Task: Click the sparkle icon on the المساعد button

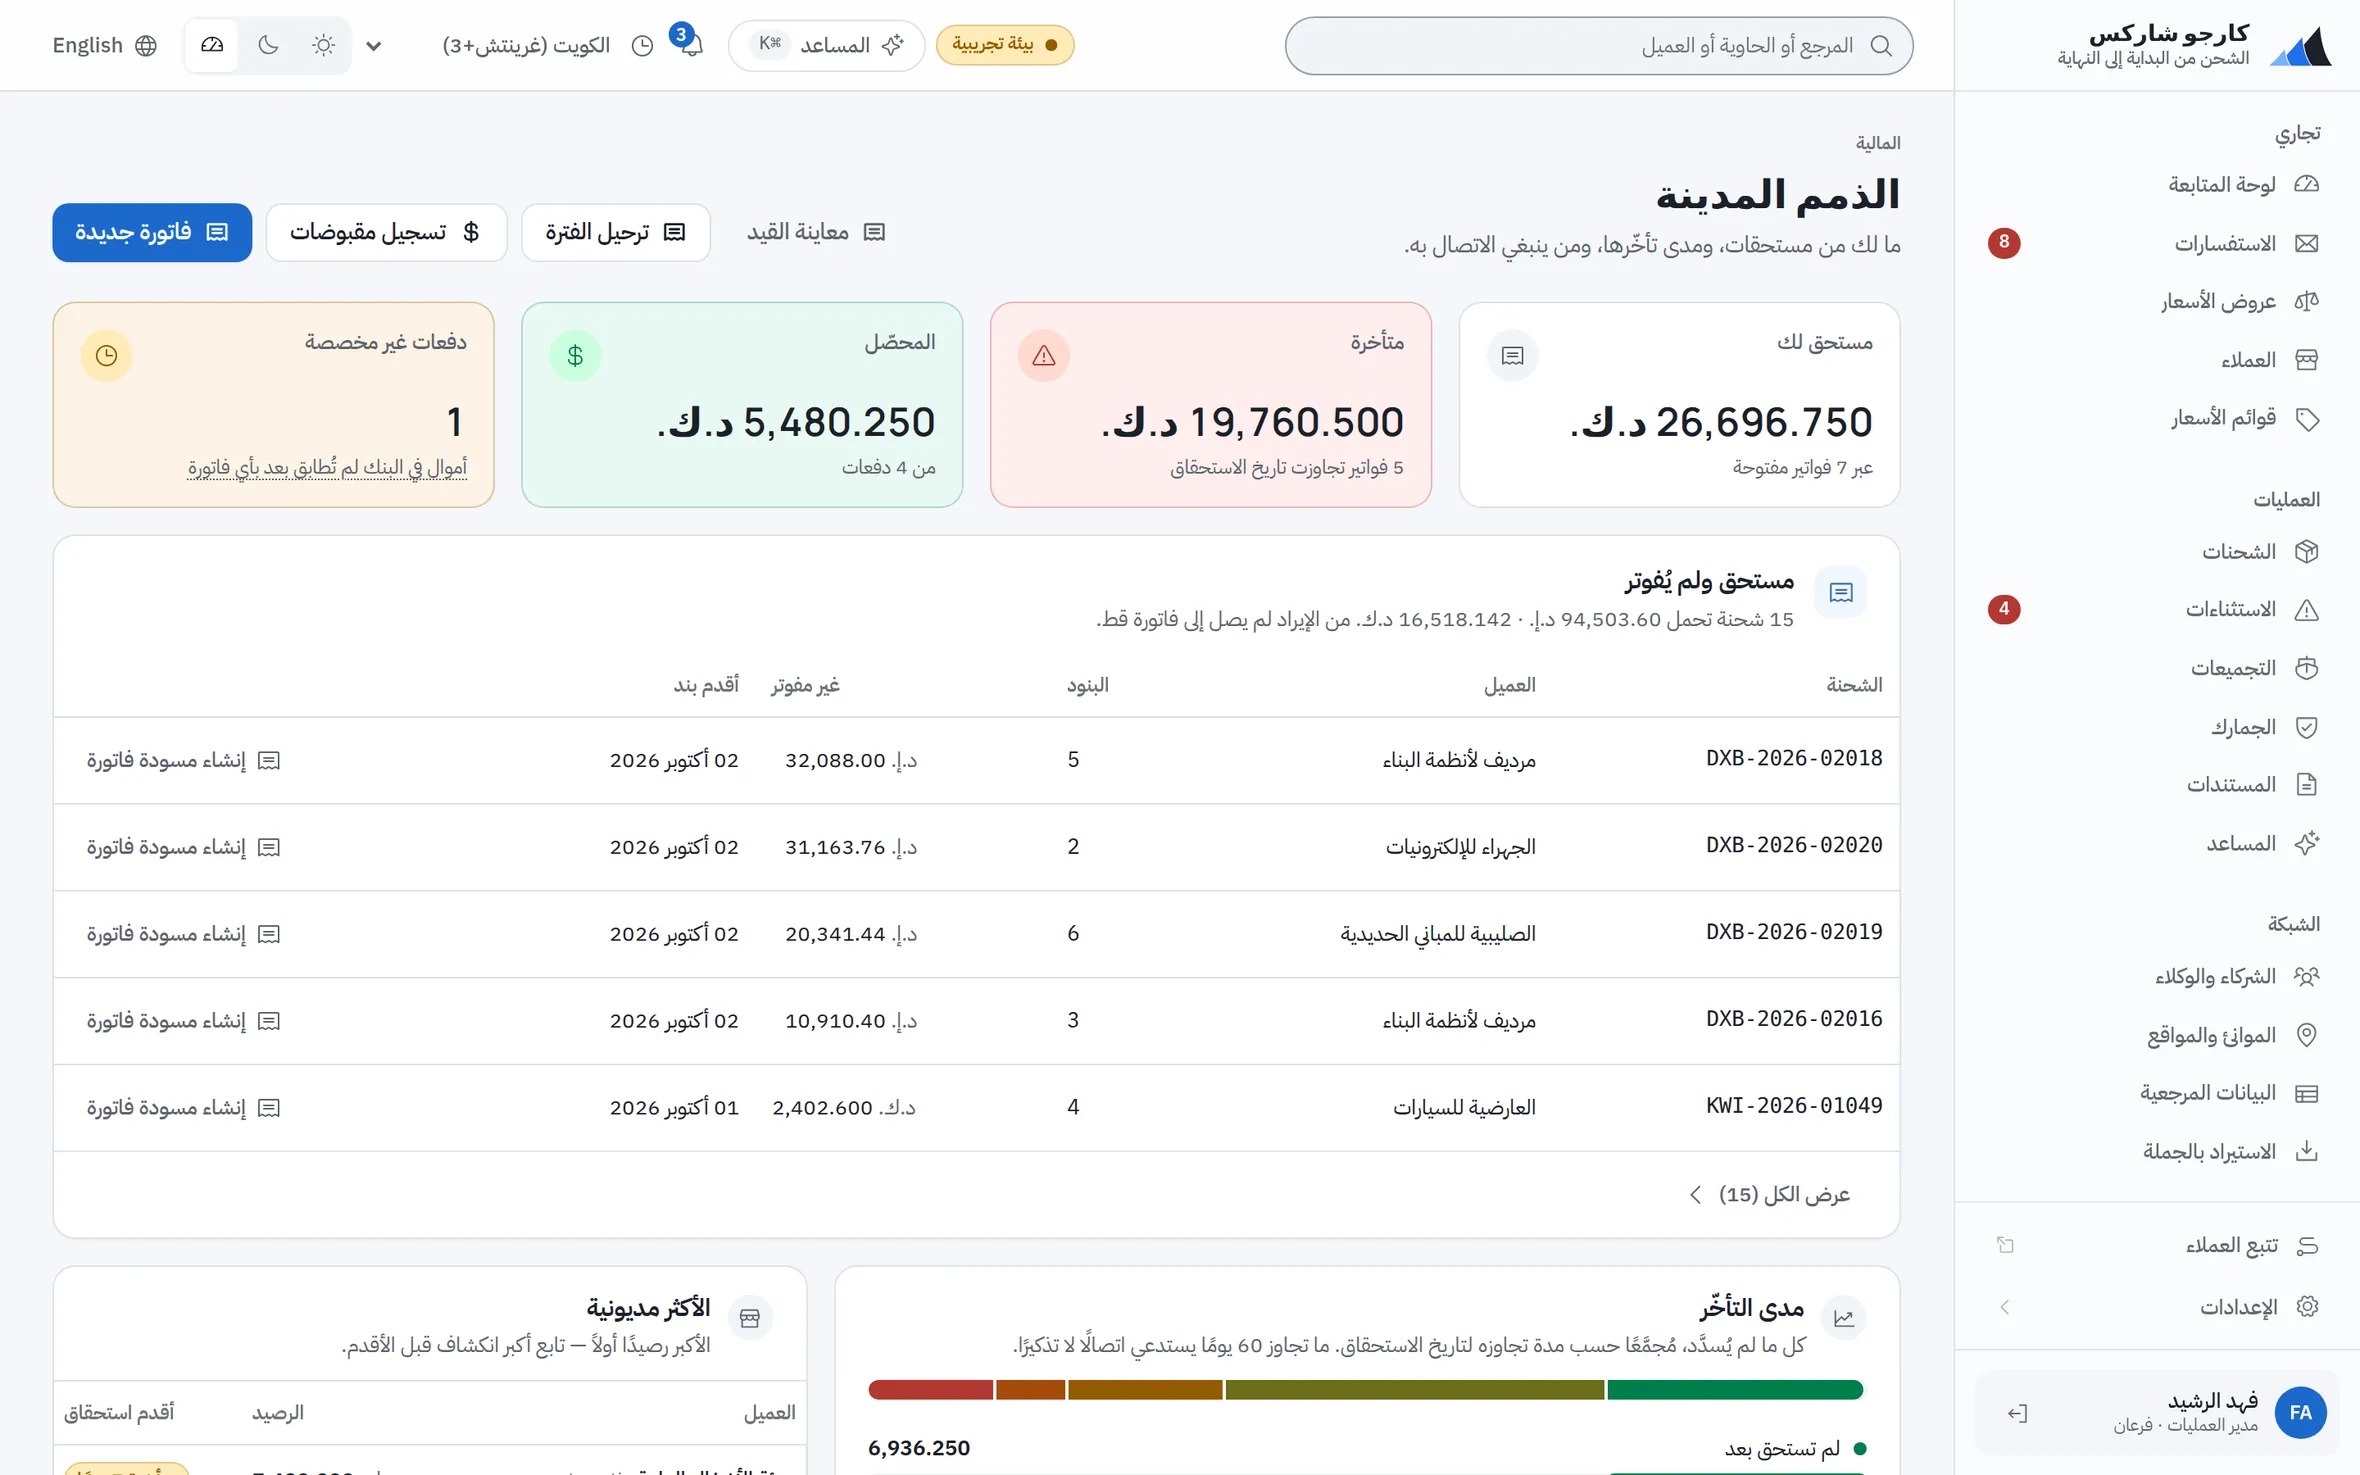Action: [x=893, y=45]
